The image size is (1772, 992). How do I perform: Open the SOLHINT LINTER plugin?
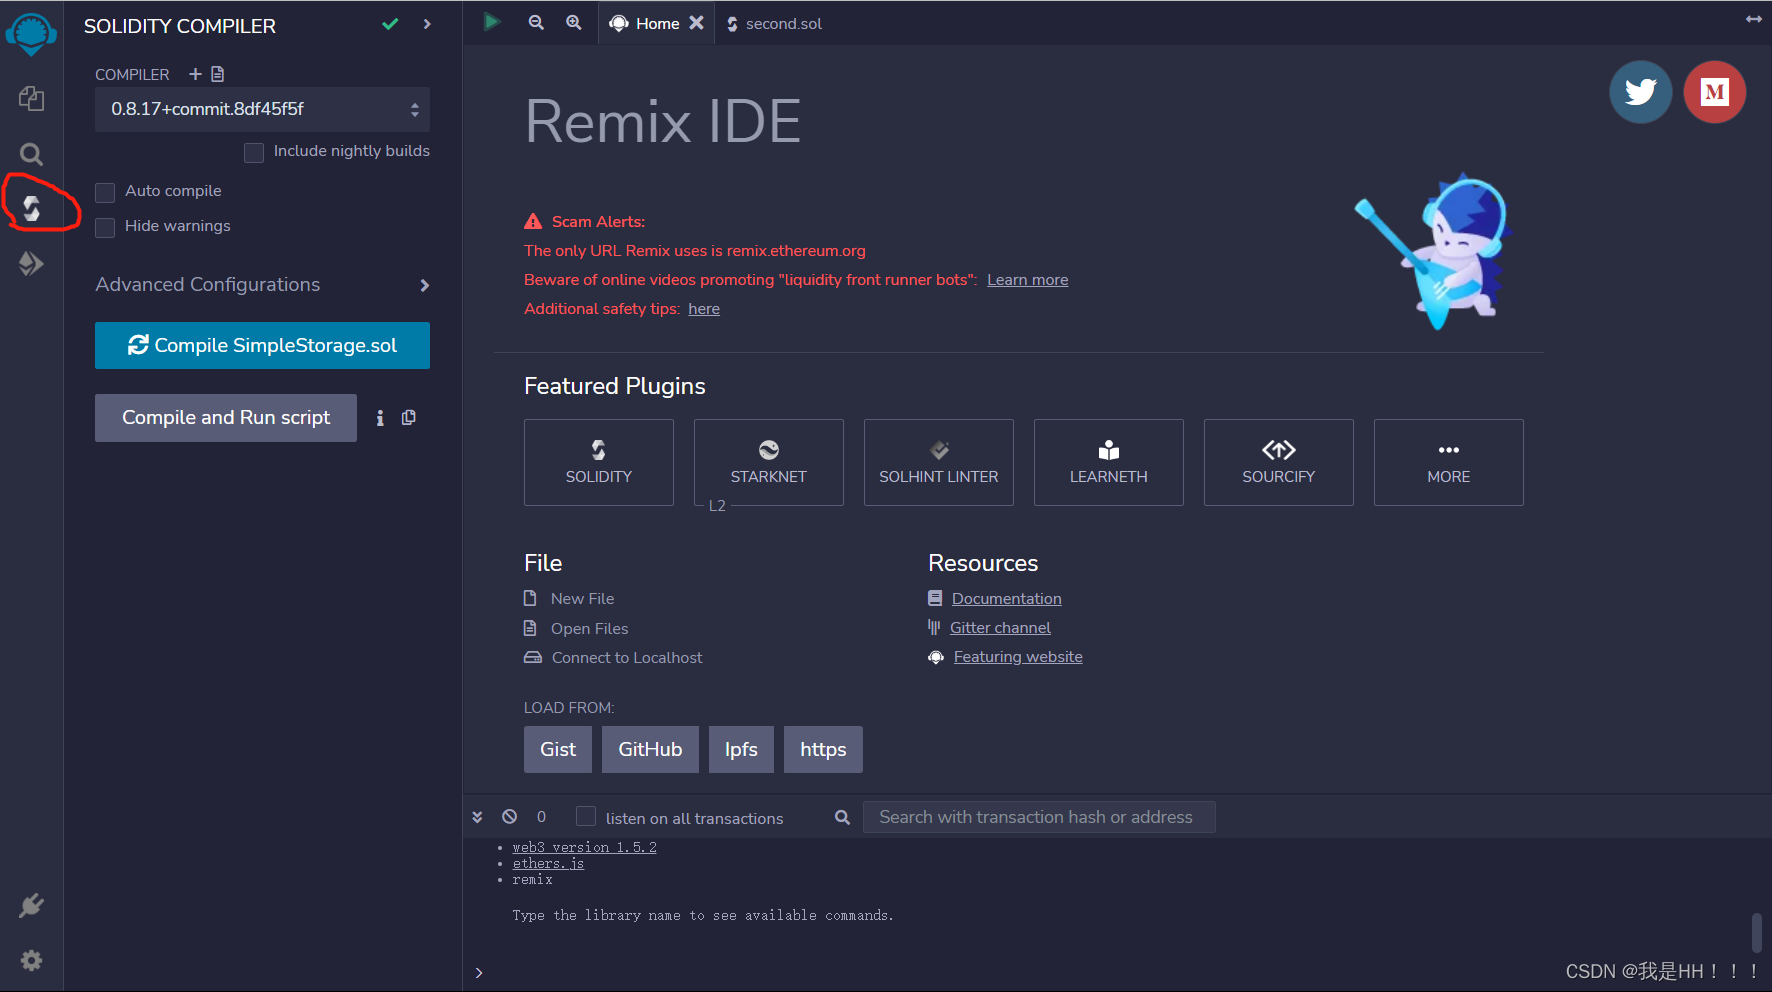939,462
